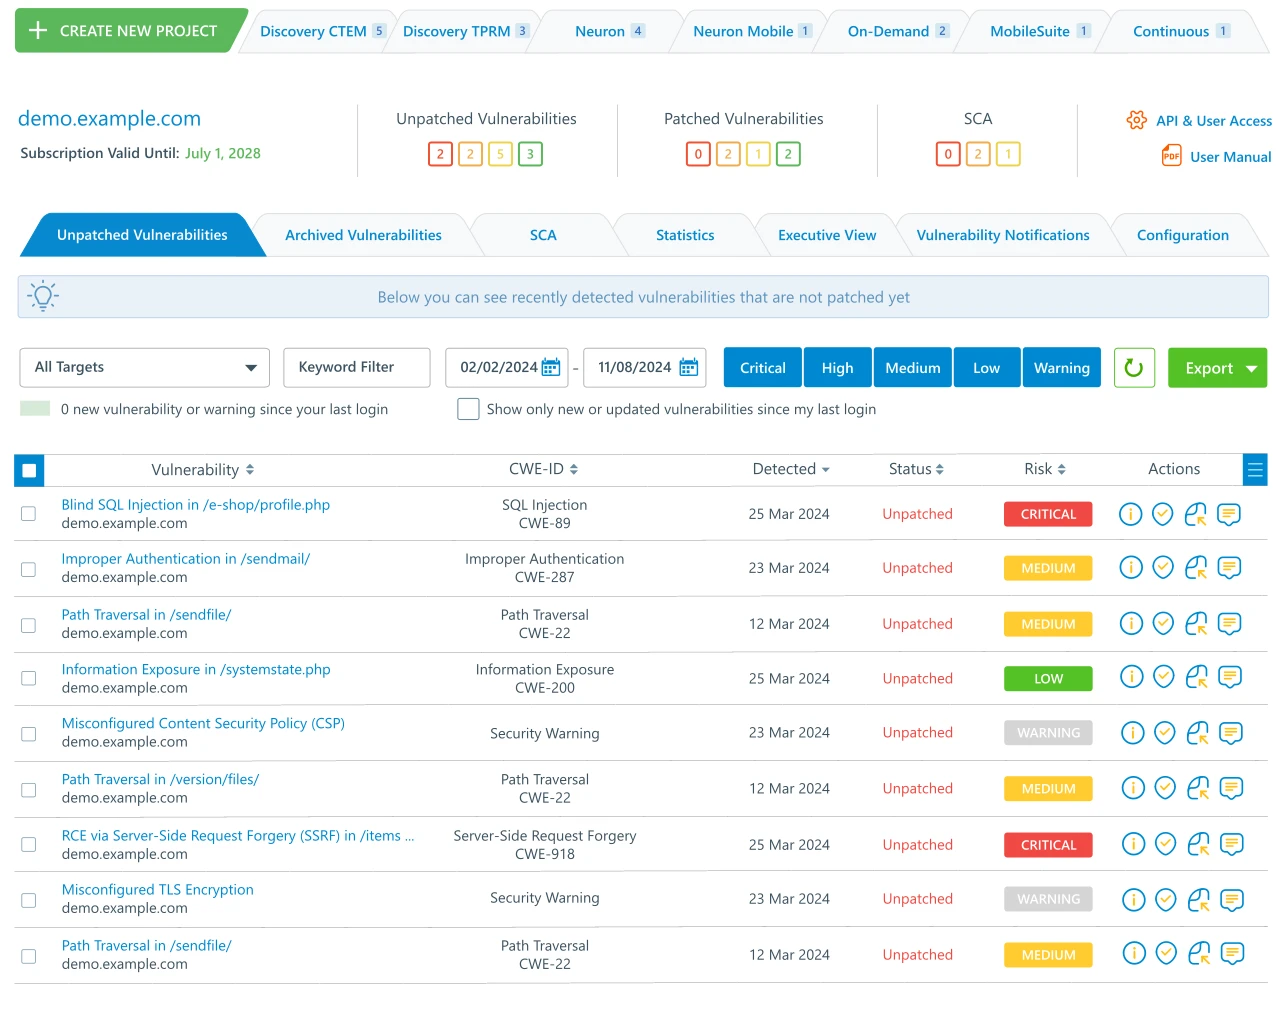Click the green refresh icon button
The image size is (1283, 1015).
click(1133, 368)
